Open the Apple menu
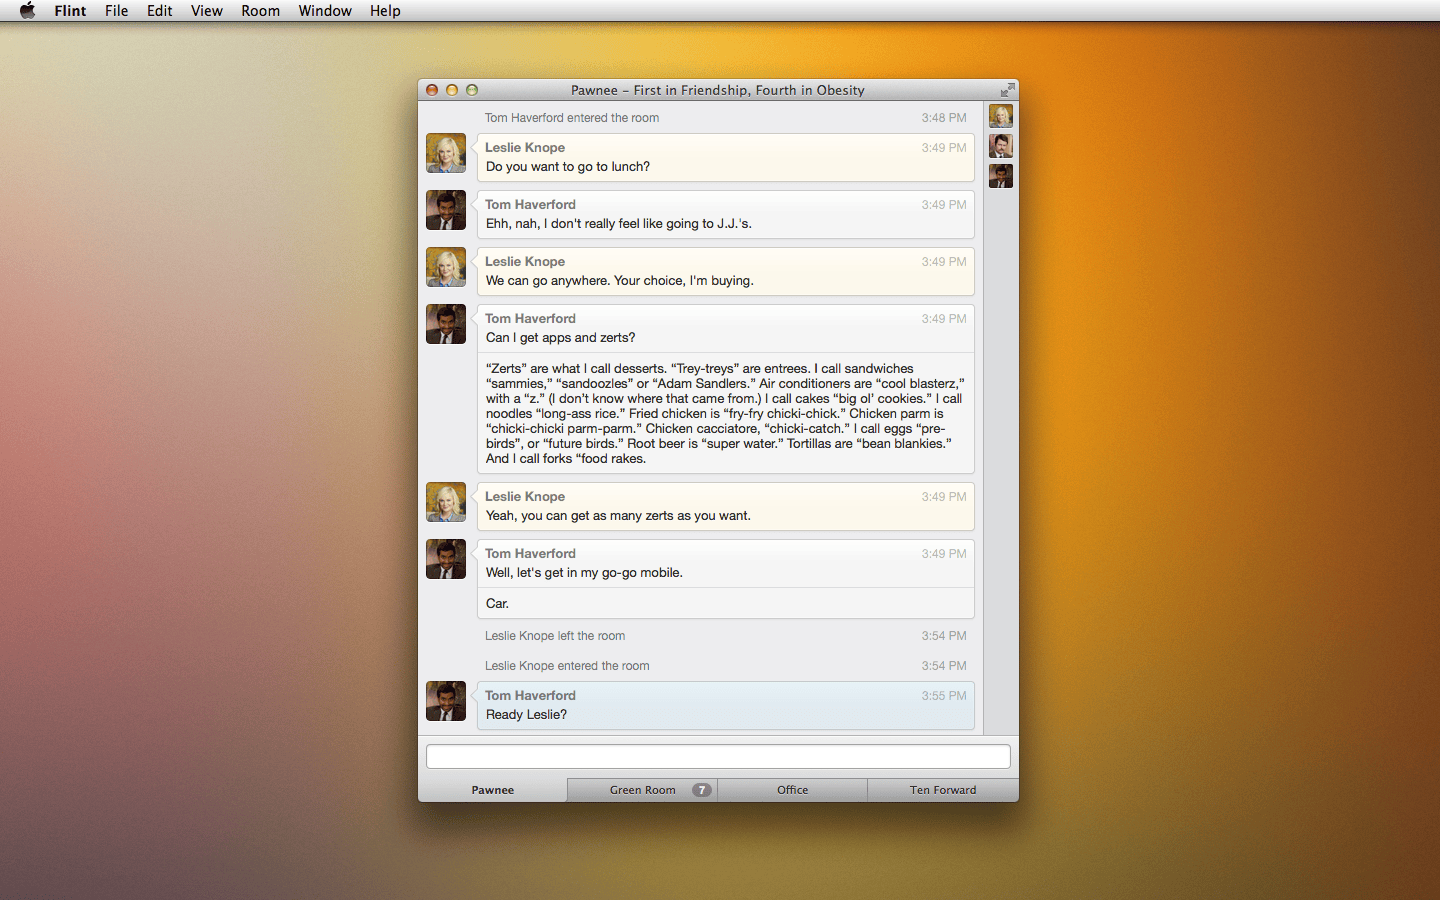The height and width of the screenshot is (900, 1440). click(x=27, y=11)
